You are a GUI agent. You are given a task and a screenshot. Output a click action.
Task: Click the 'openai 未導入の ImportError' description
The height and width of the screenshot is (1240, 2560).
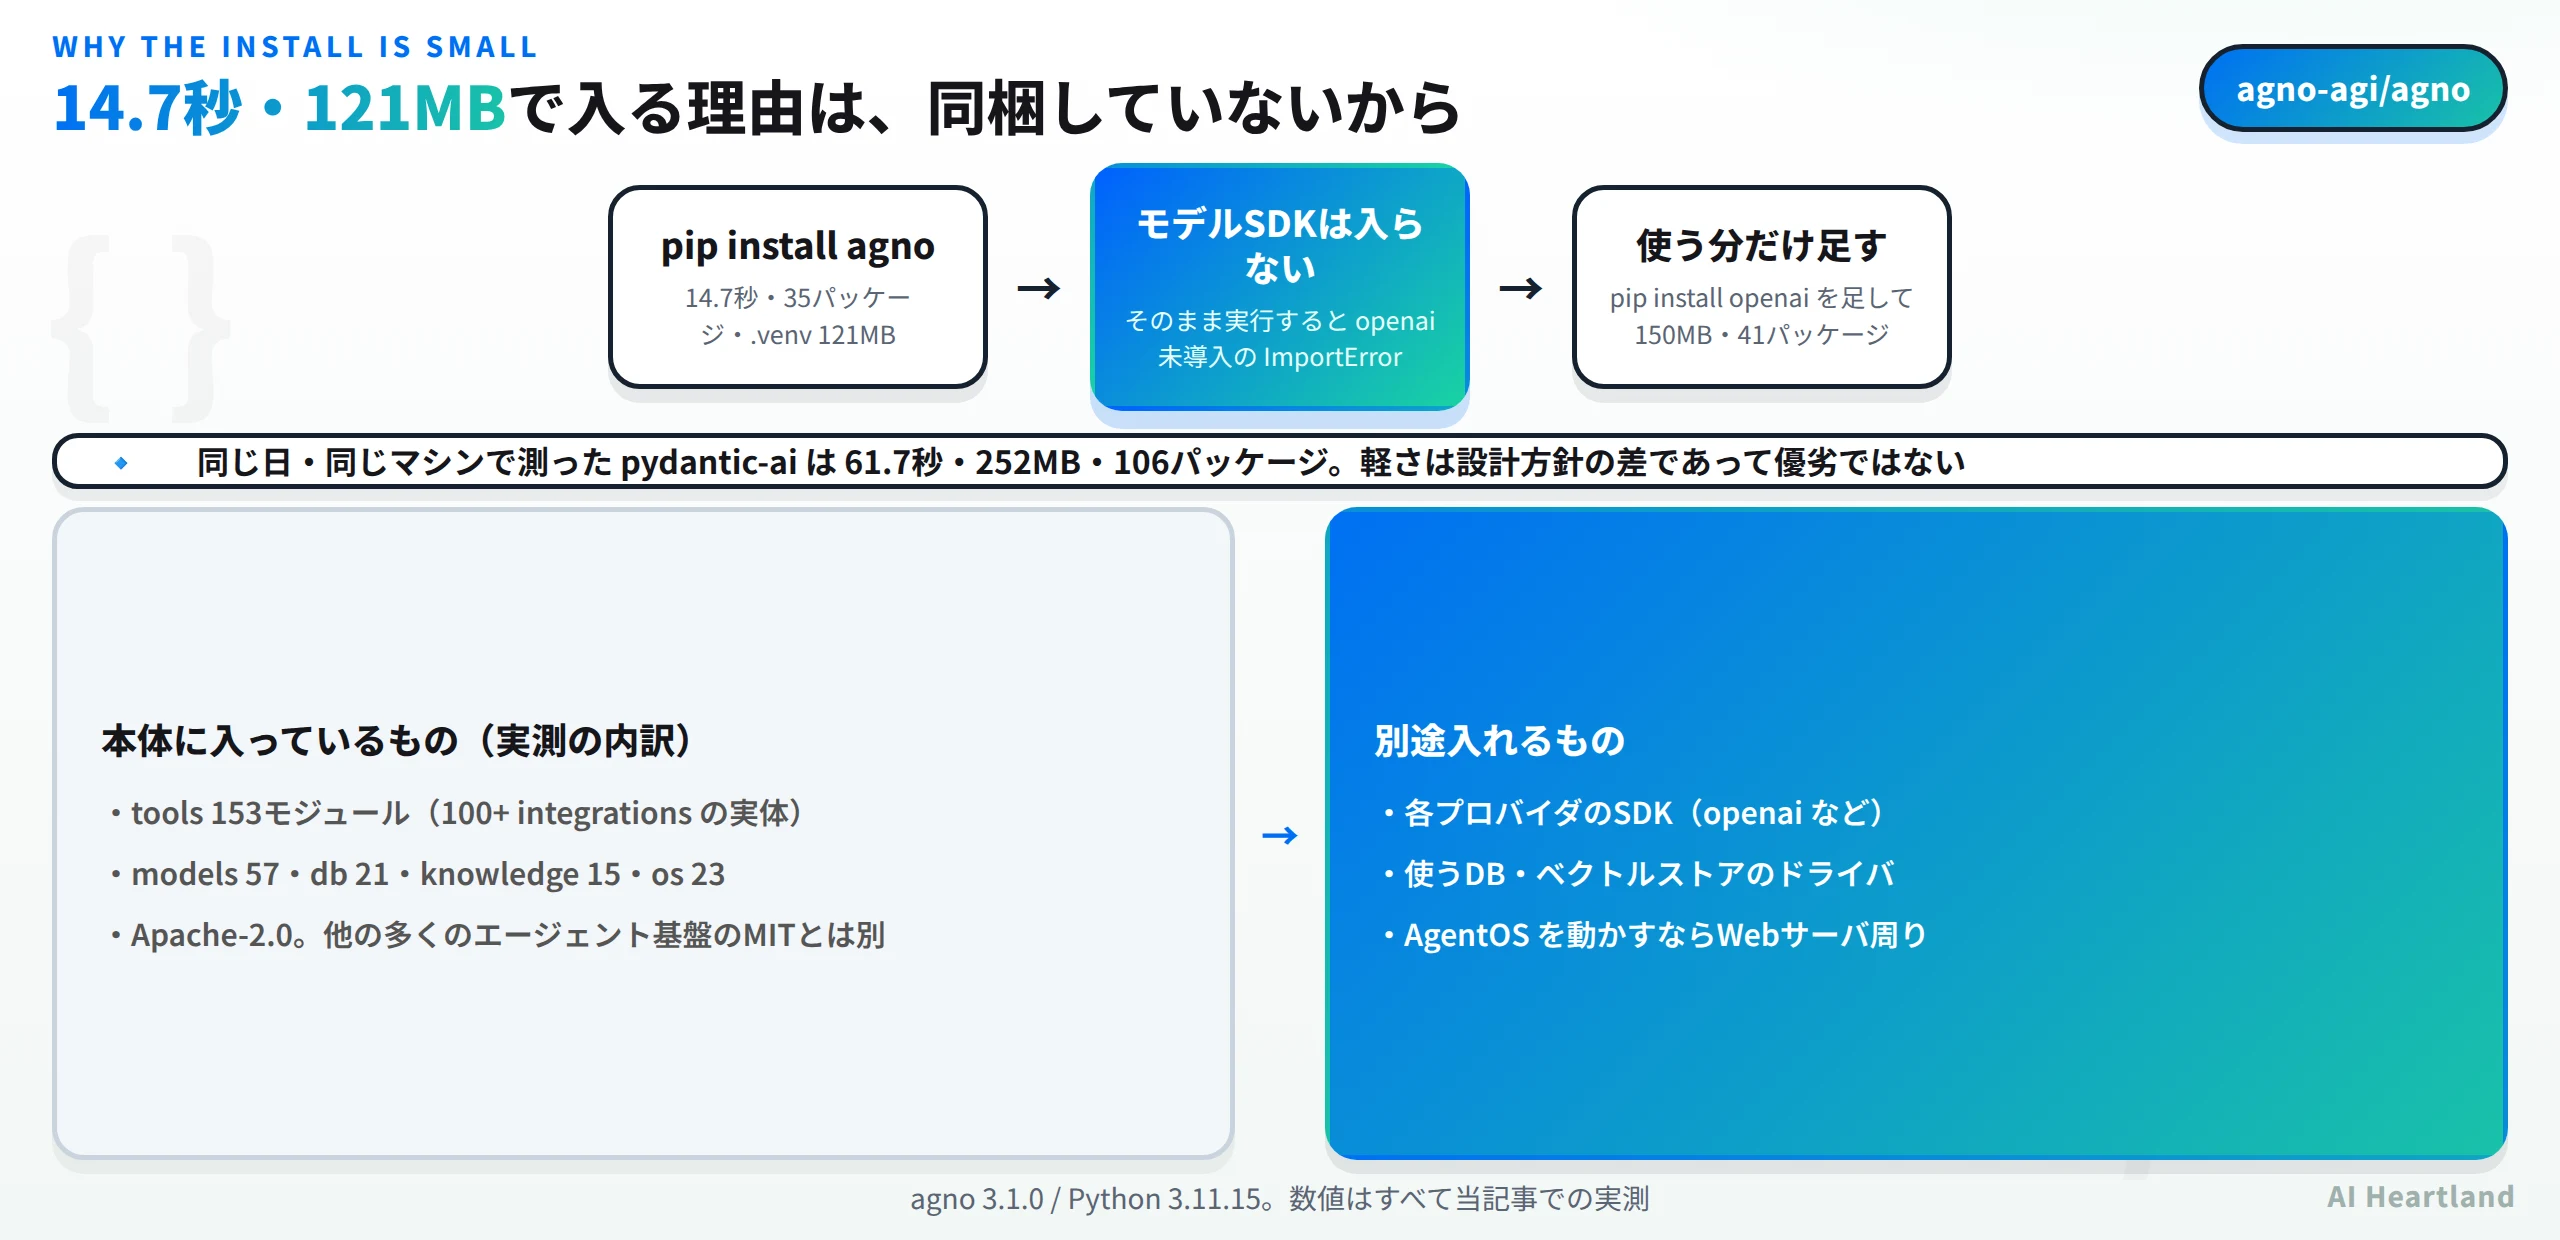tap(1279, 338)
